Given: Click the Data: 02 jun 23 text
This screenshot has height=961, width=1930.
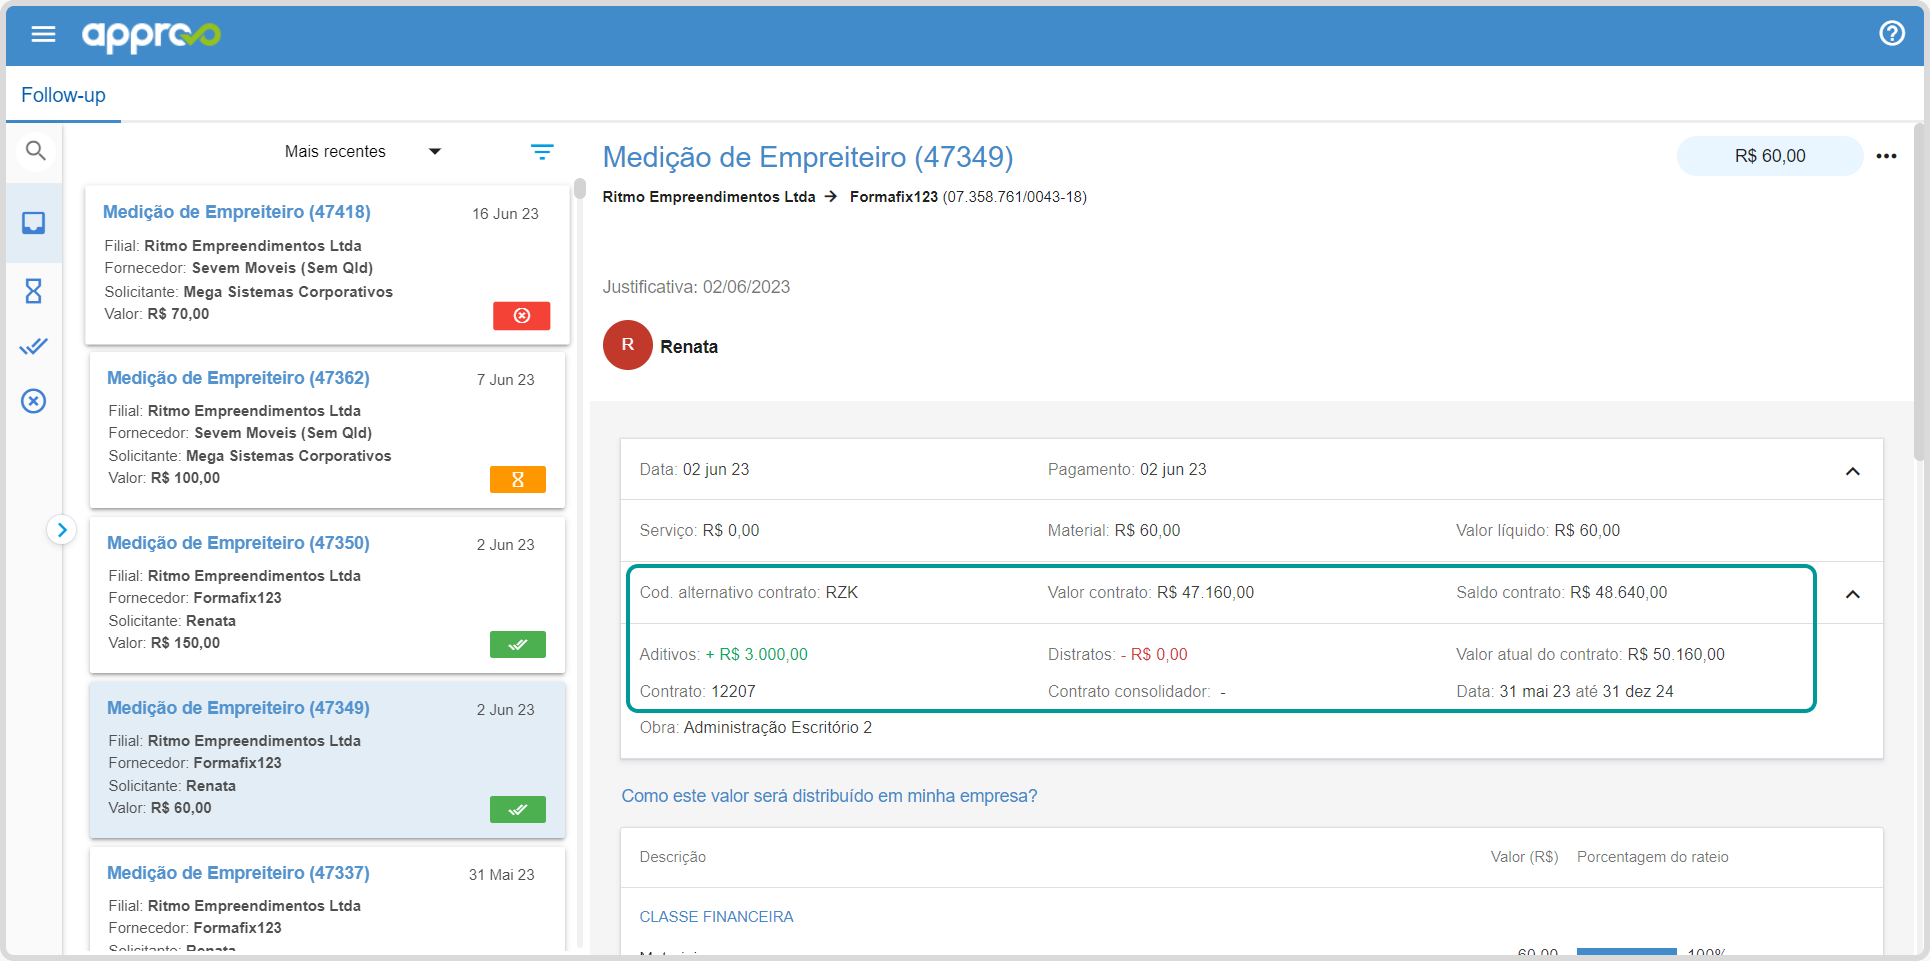Looking at the screenshot, I should coord(695,470).
